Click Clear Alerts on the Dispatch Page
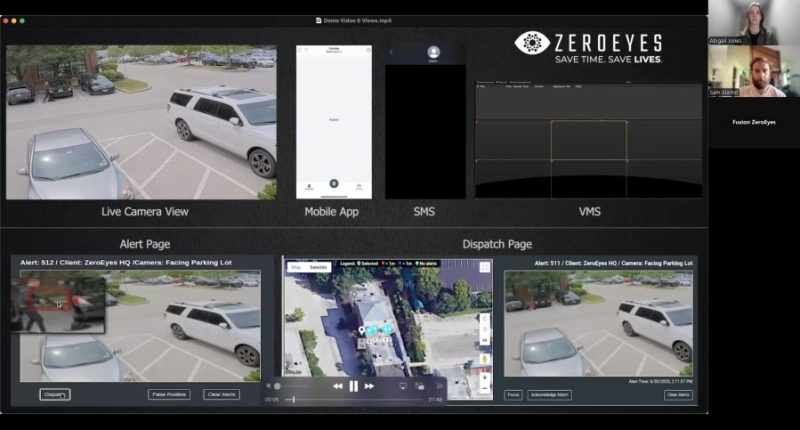This screenshot has height=430, width=800. pos(678,395)
